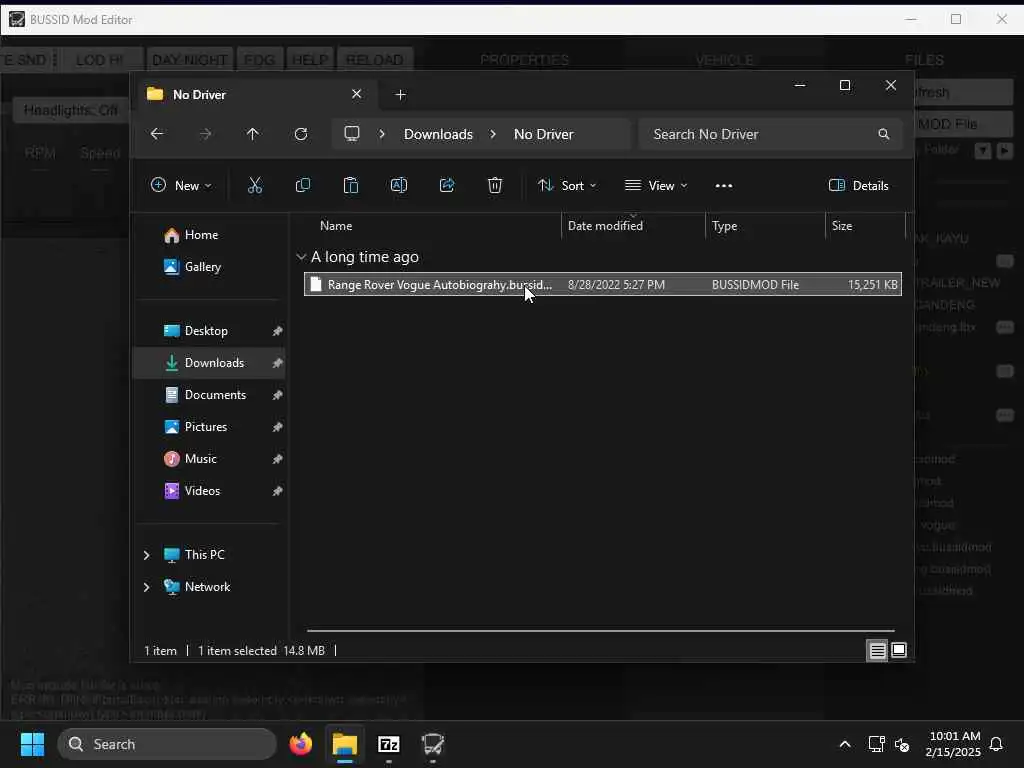The height and width of the screenshot is (768, 1024).
Task: Go to the Pictures folder
Action: click(206, 427)
